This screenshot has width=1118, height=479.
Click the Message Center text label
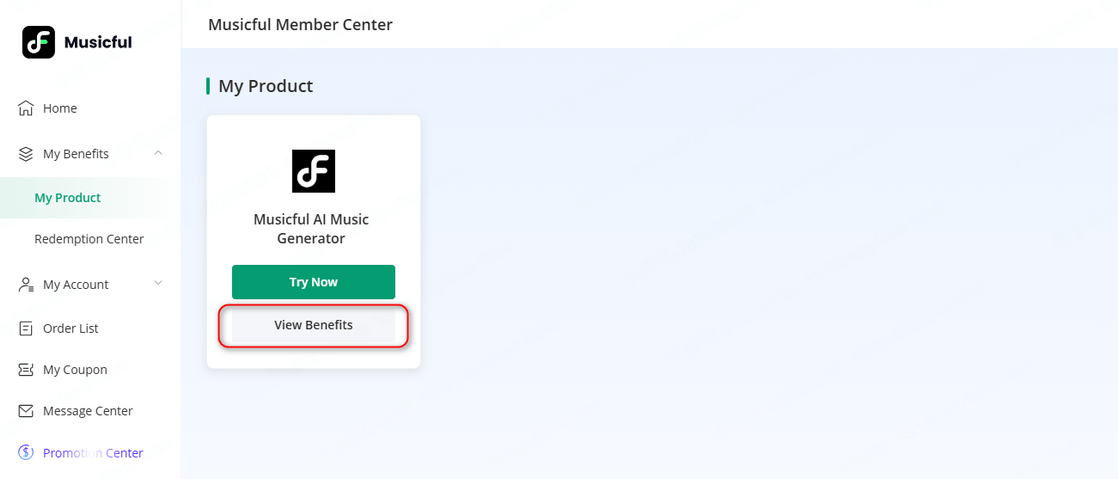pyautogui.click(x=88, y=411)
